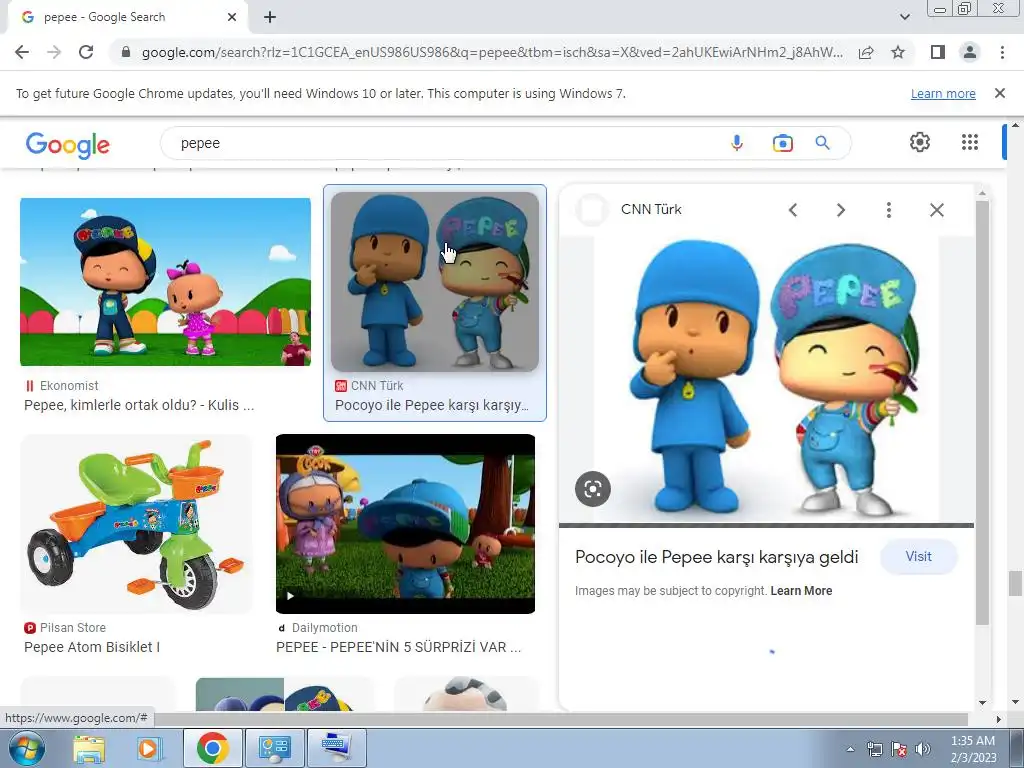Open a new browser tab
This screenshot has width=1024, height=768.
tap(270, 18)
